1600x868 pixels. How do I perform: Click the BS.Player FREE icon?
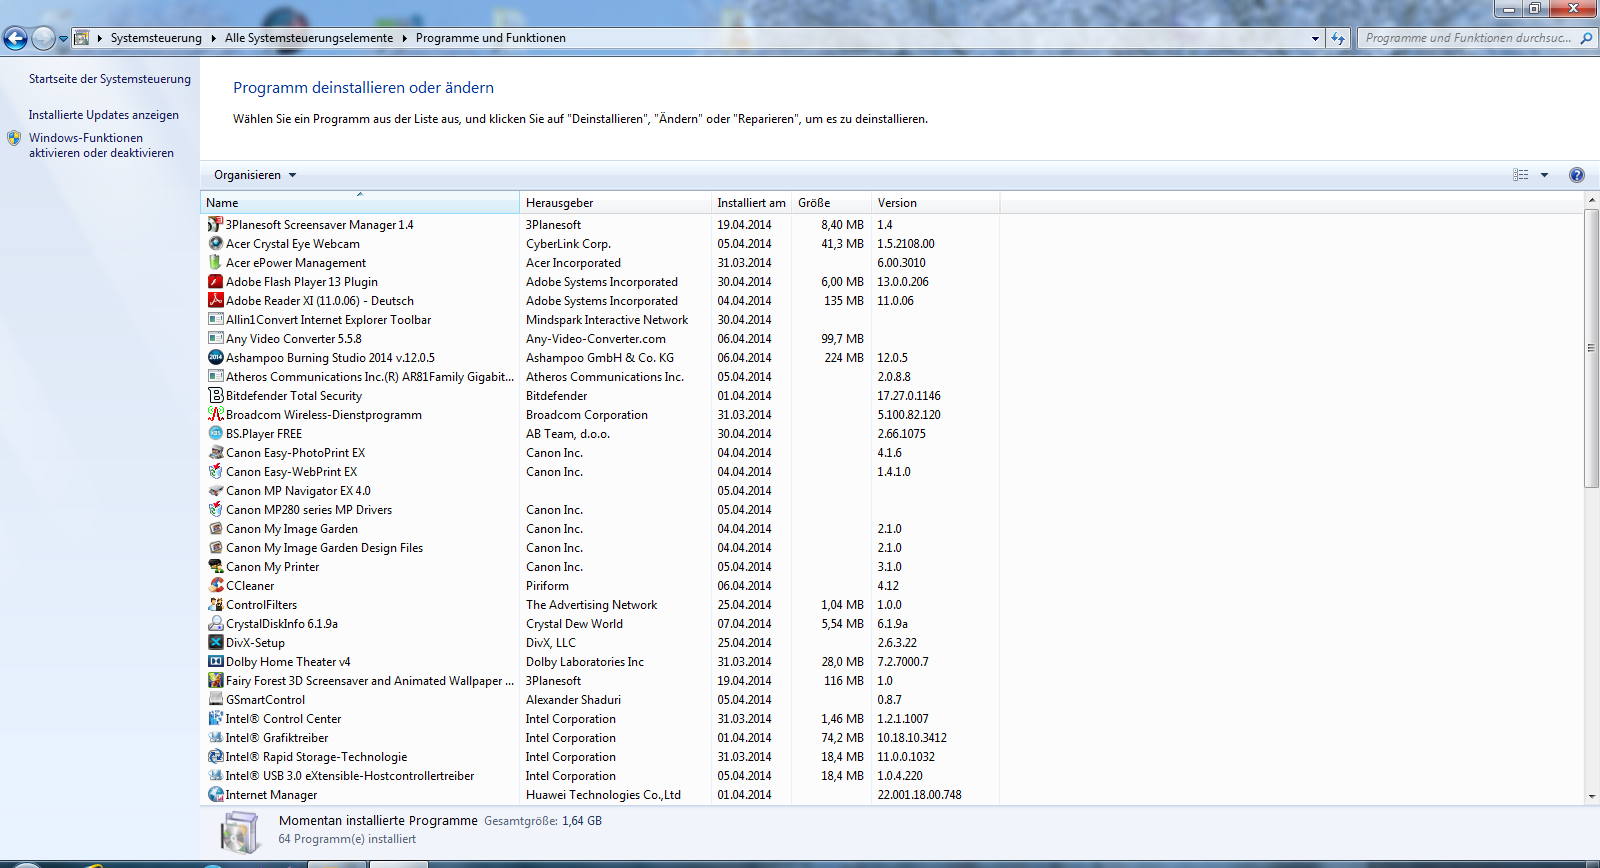click(x=215, y=434)
